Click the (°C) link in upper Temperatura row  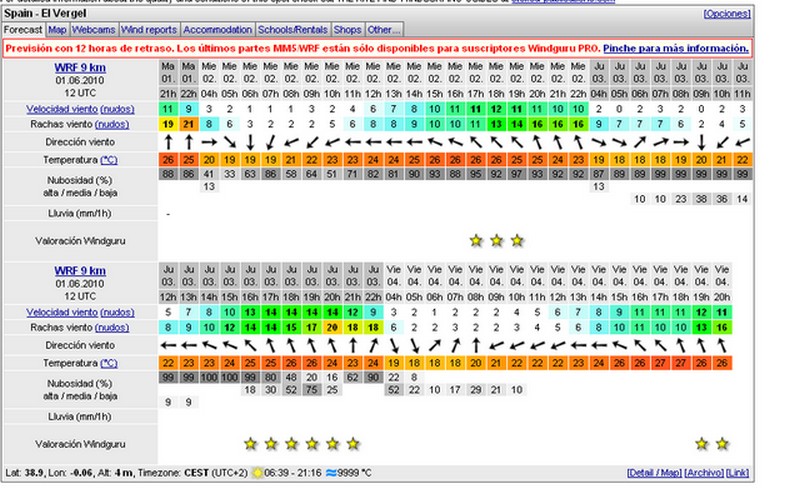coord(109,160)
